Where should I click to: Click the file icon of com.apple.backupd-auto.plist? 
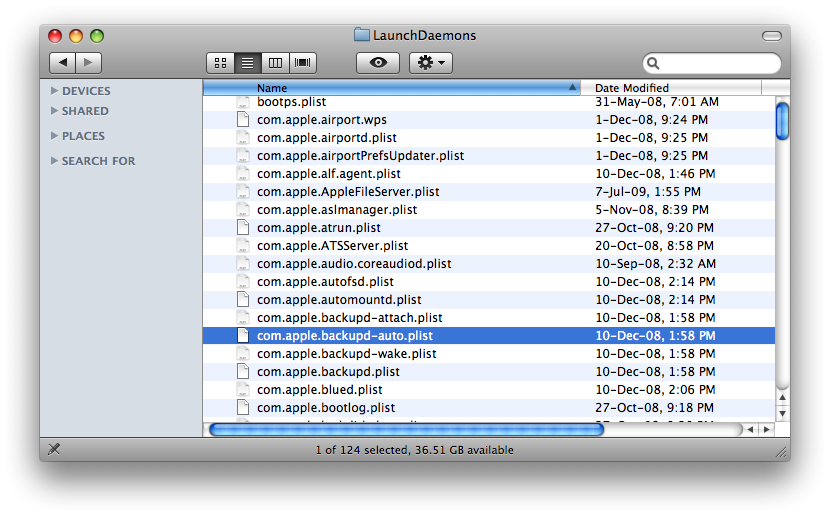[x=243, y=336]
